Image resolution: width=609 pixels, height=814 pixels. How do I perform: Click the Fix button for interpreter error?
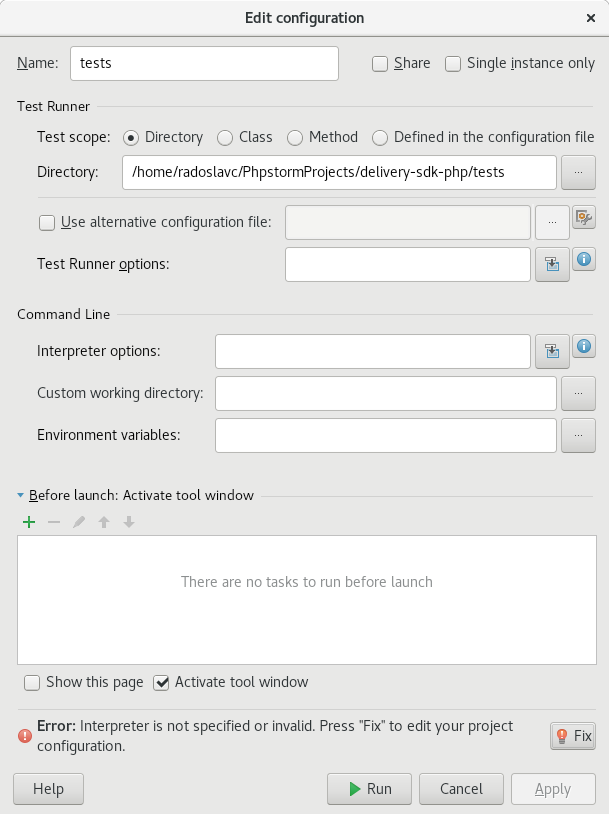click(573, 736)
